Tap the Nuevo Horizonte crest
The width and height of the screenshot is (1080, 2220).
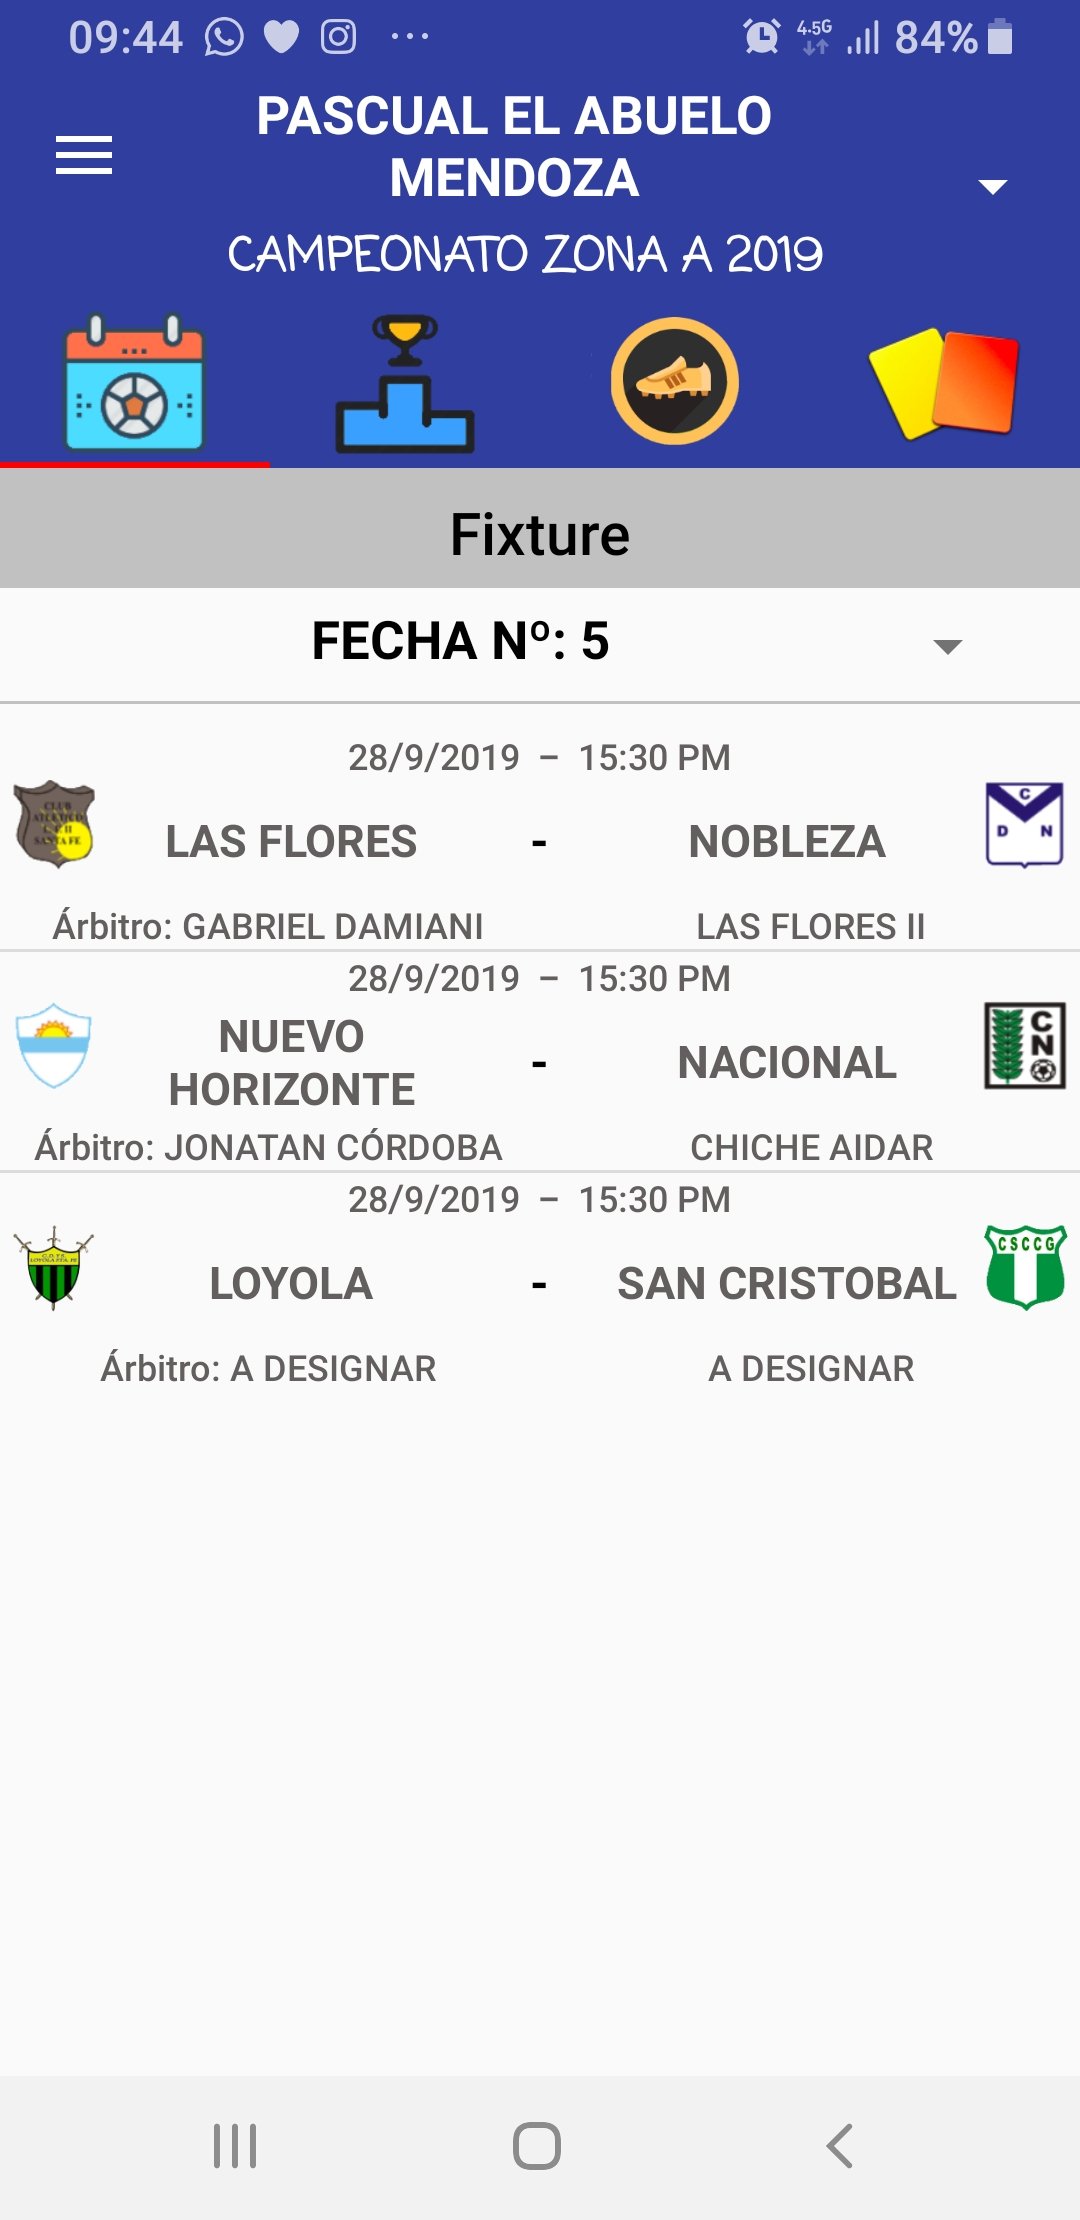55,1045
